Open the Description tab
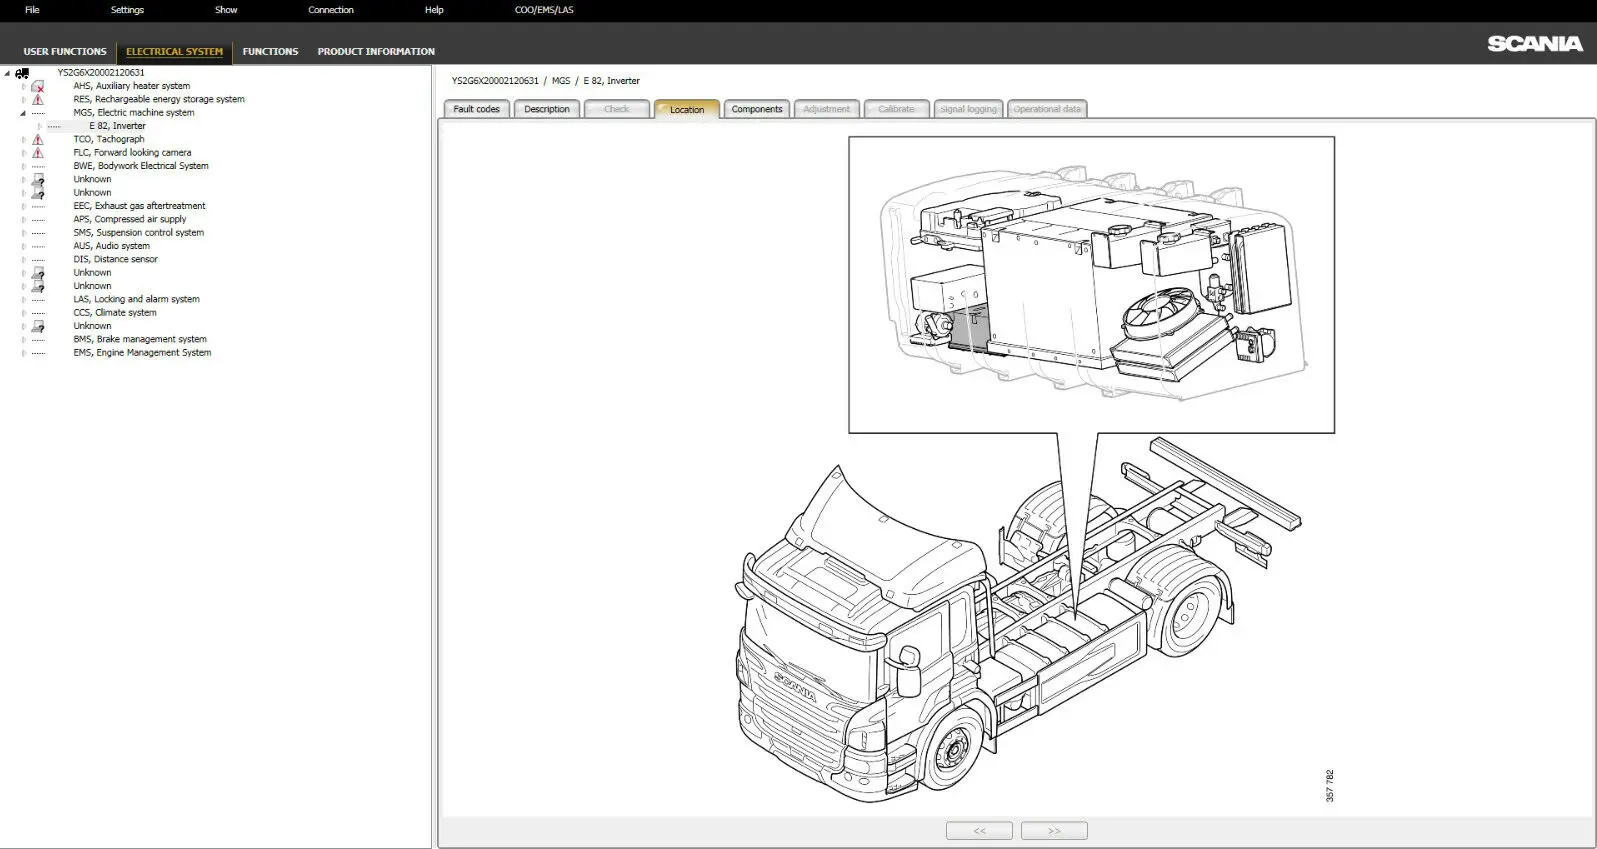 coord(547,109)
